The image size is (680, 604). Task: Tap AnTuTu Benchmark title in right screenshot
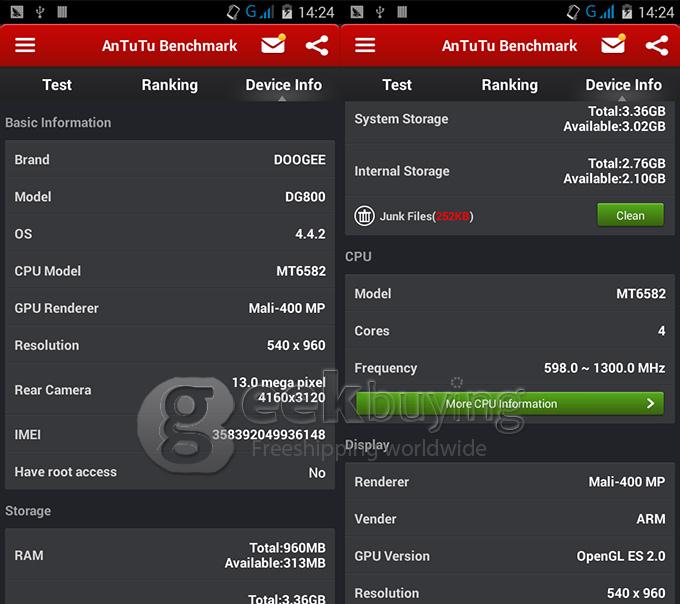point(510,46)
